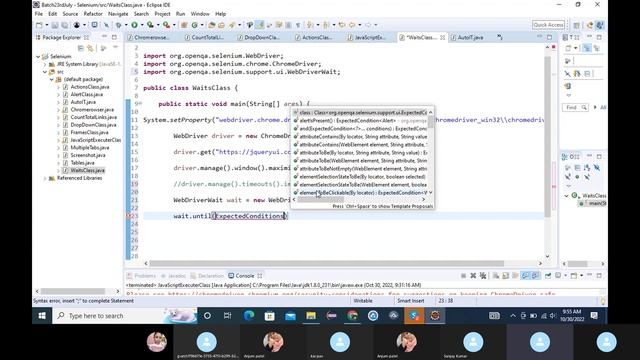Click the Back navigation arrow in toolbar

[x=352, y=25]
